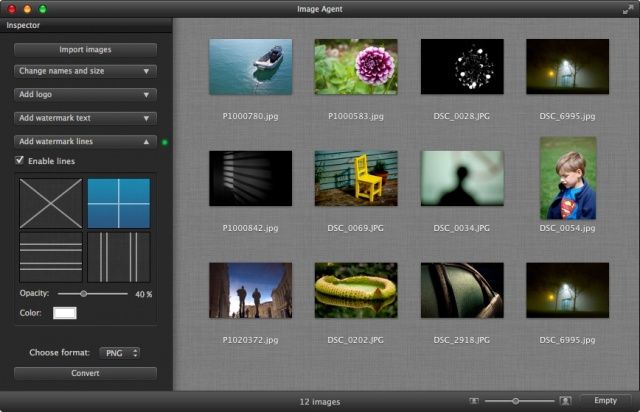Screen dimensions: 640x412
Task: Choose the vertical lines watermark pattern
Action: tap(118, 257)
